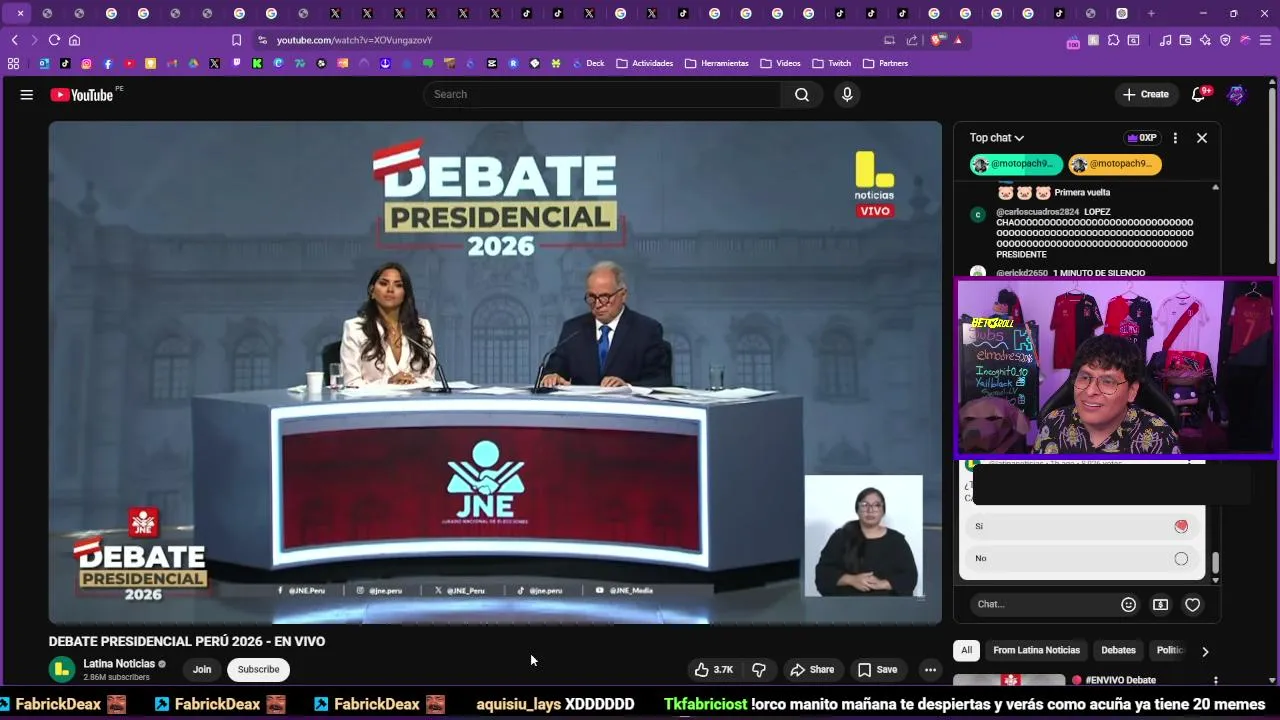
Task: Dislike the debate video
Action: click(759, 670)
